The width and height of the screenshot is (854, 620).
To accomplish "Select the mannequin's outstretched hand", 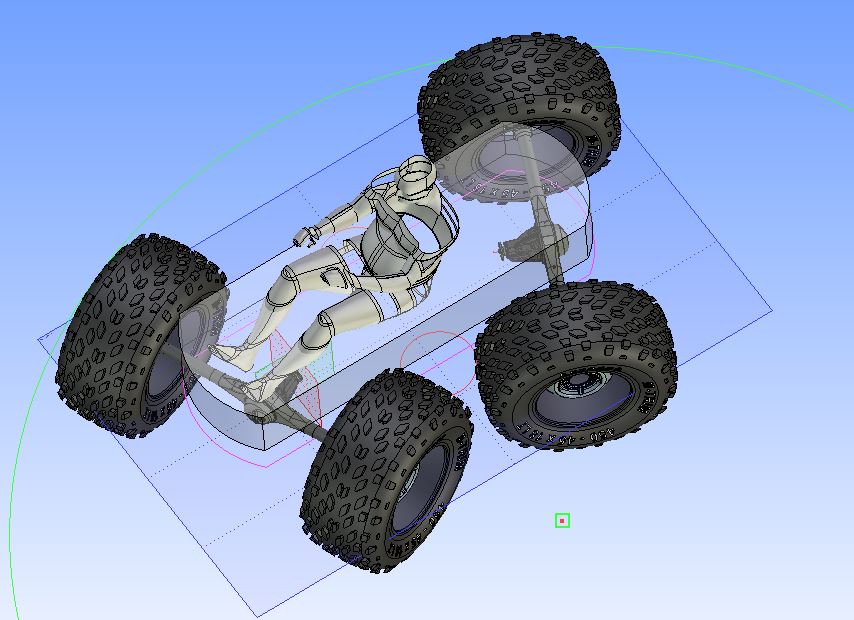I will (303, 238).
